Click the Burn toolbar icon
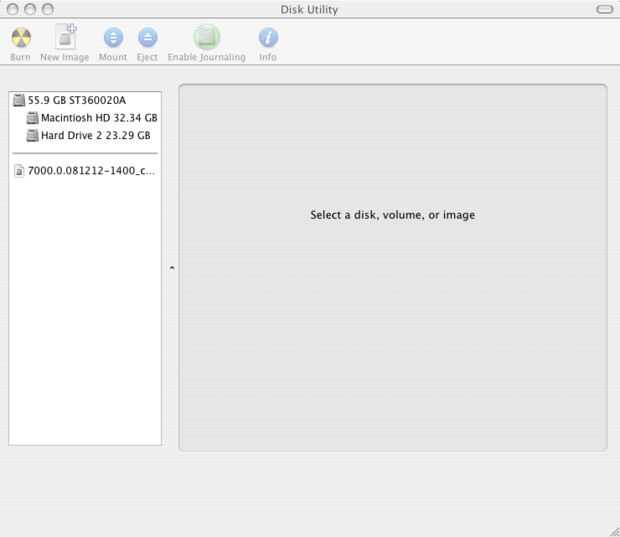 [21, 38]
